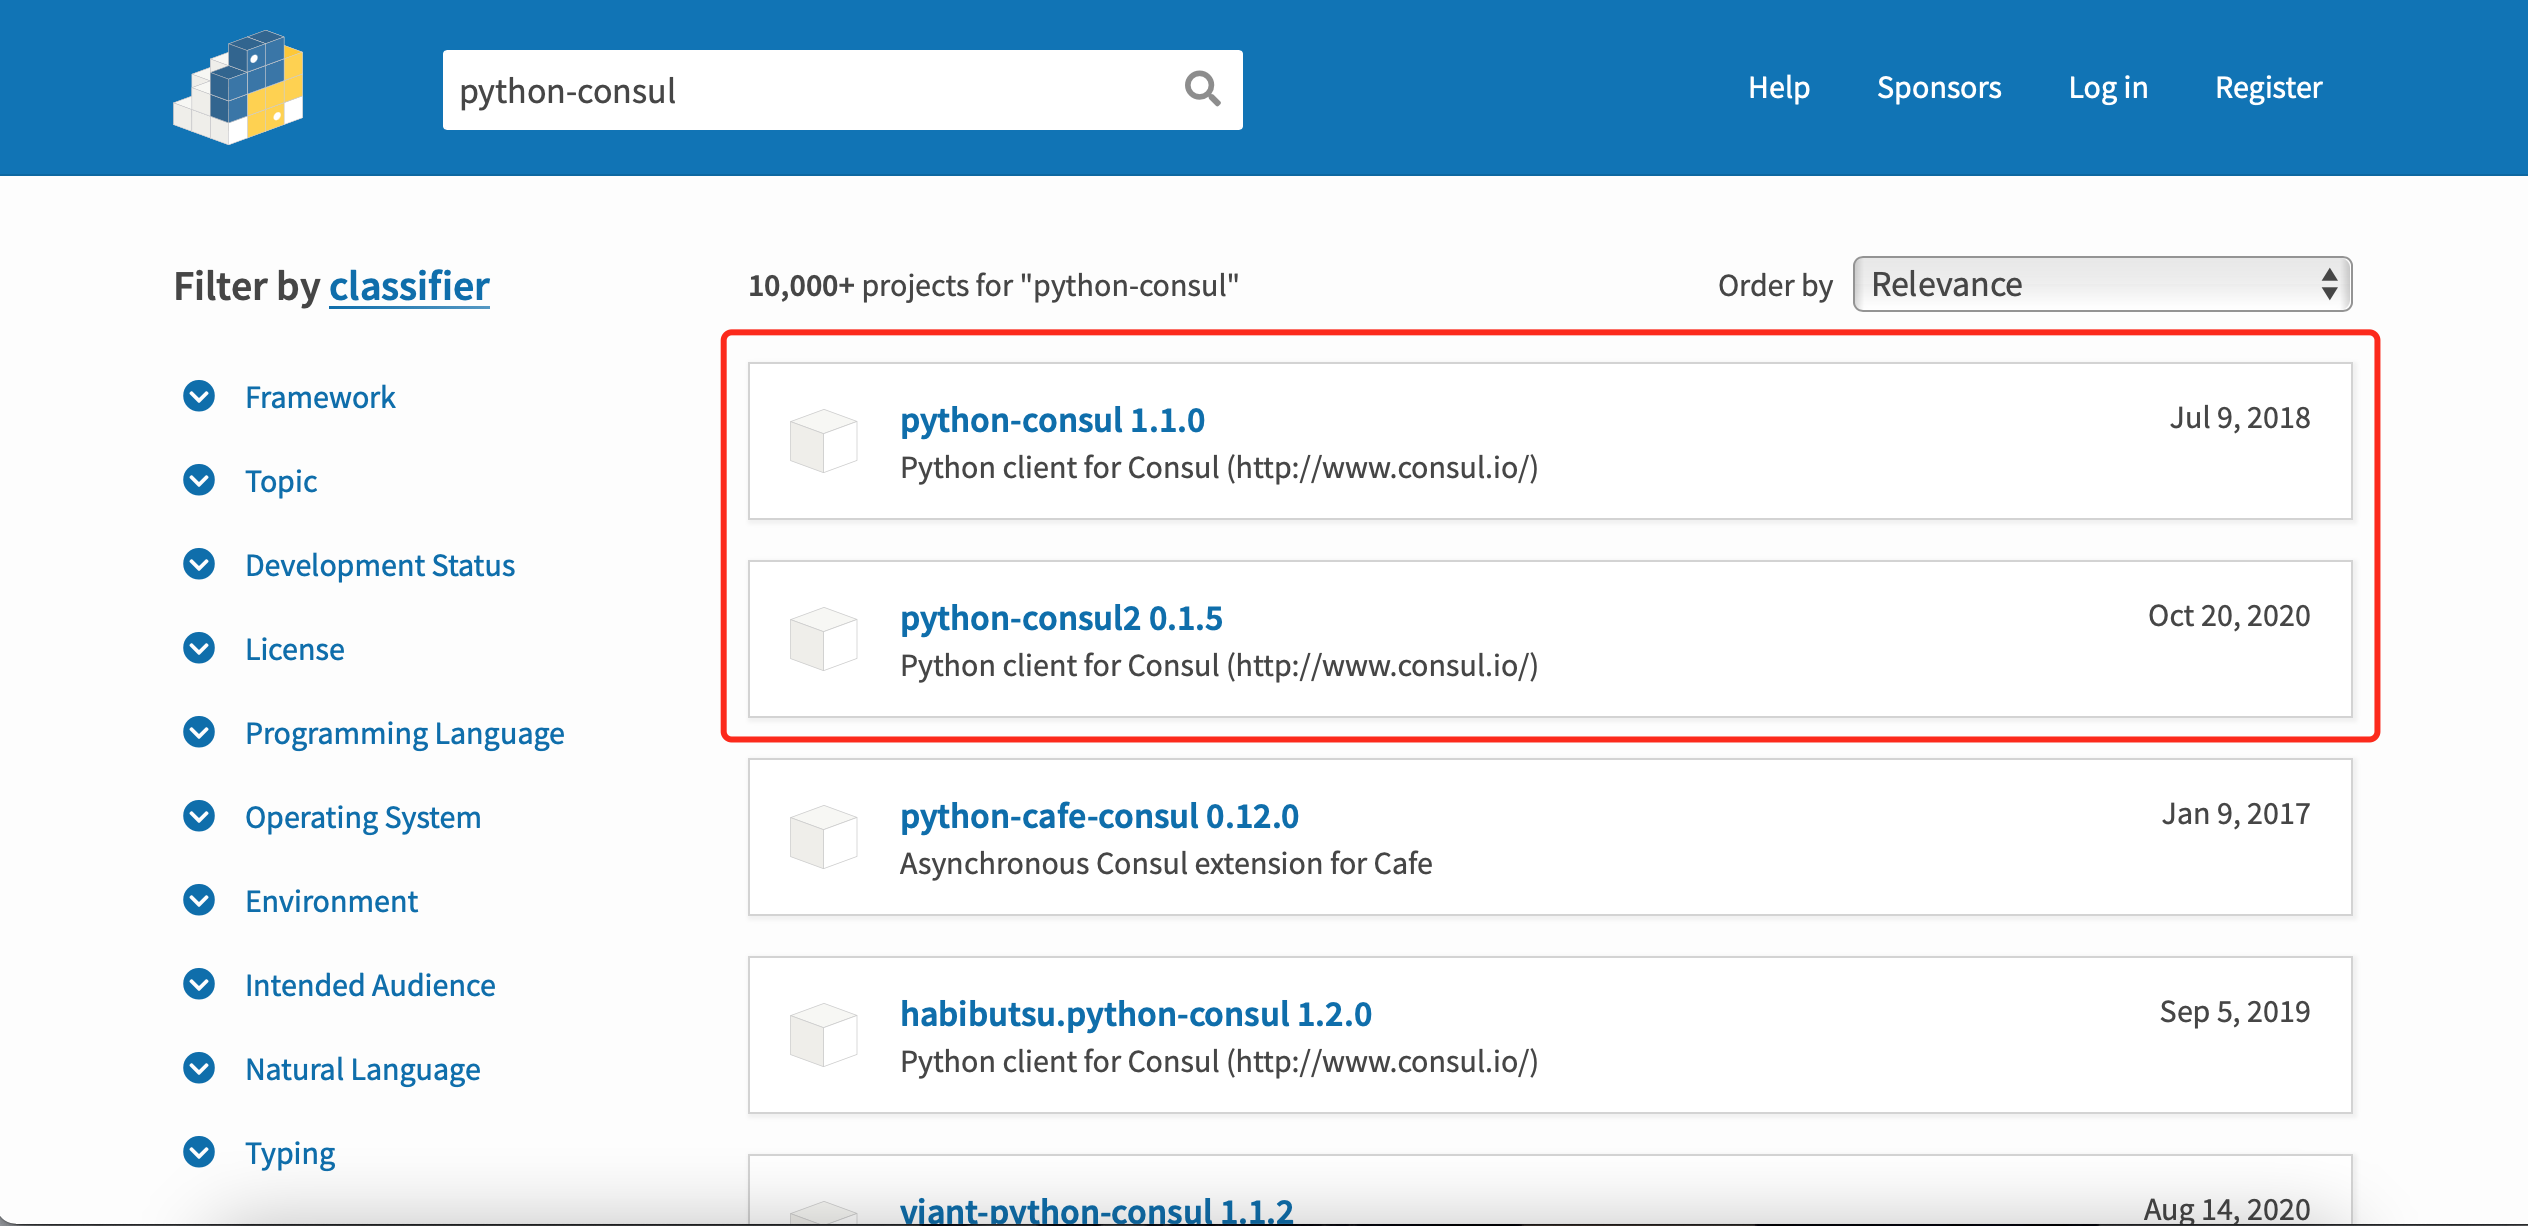Click the Typing section chevron icon
The height and width of the screenshot is (1226, 2528).
click(198, 1152)
